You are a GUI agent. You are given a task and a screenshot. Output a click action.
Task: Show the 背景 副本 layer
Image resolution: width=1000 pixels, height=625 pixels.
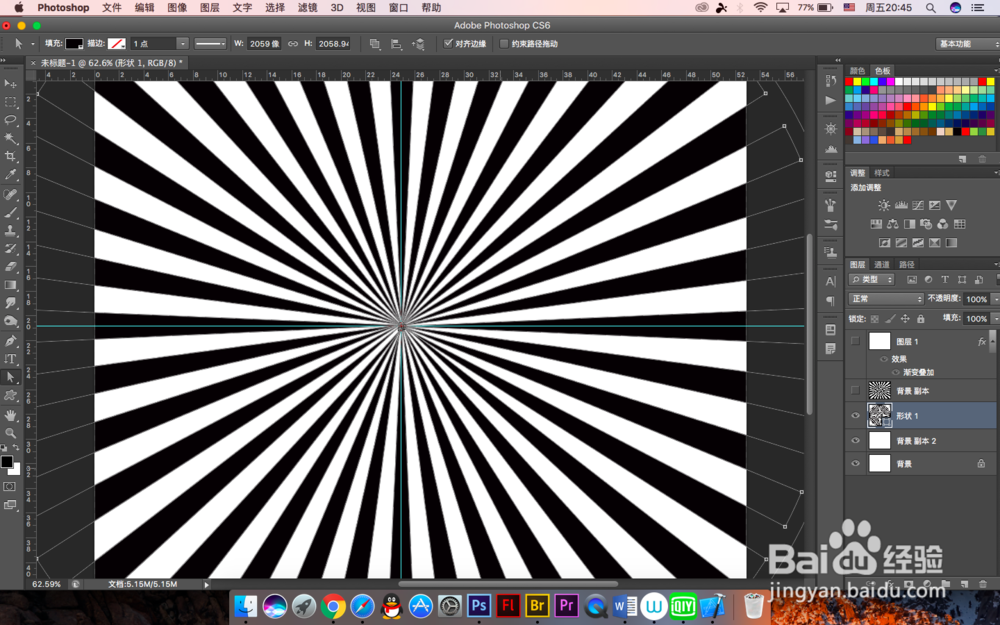(x=855, y=390)
